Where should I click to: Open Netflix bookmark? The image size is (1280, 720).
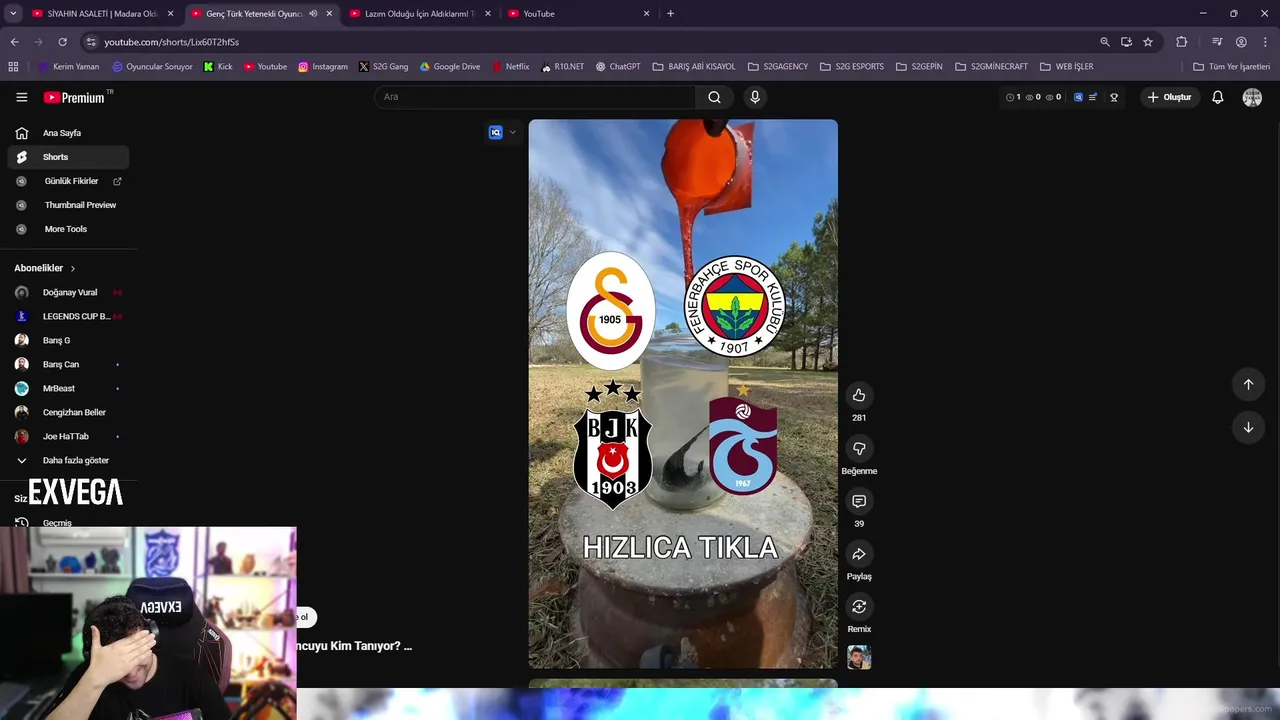point(510,66)
